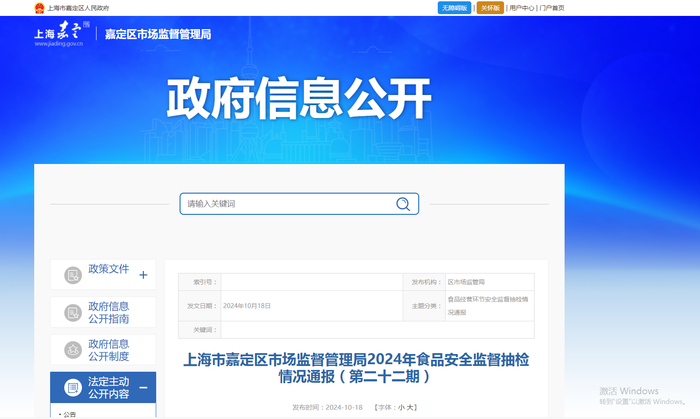Set font size to 小
Viewport: 700px width, 419px height.
coord(401,407)
